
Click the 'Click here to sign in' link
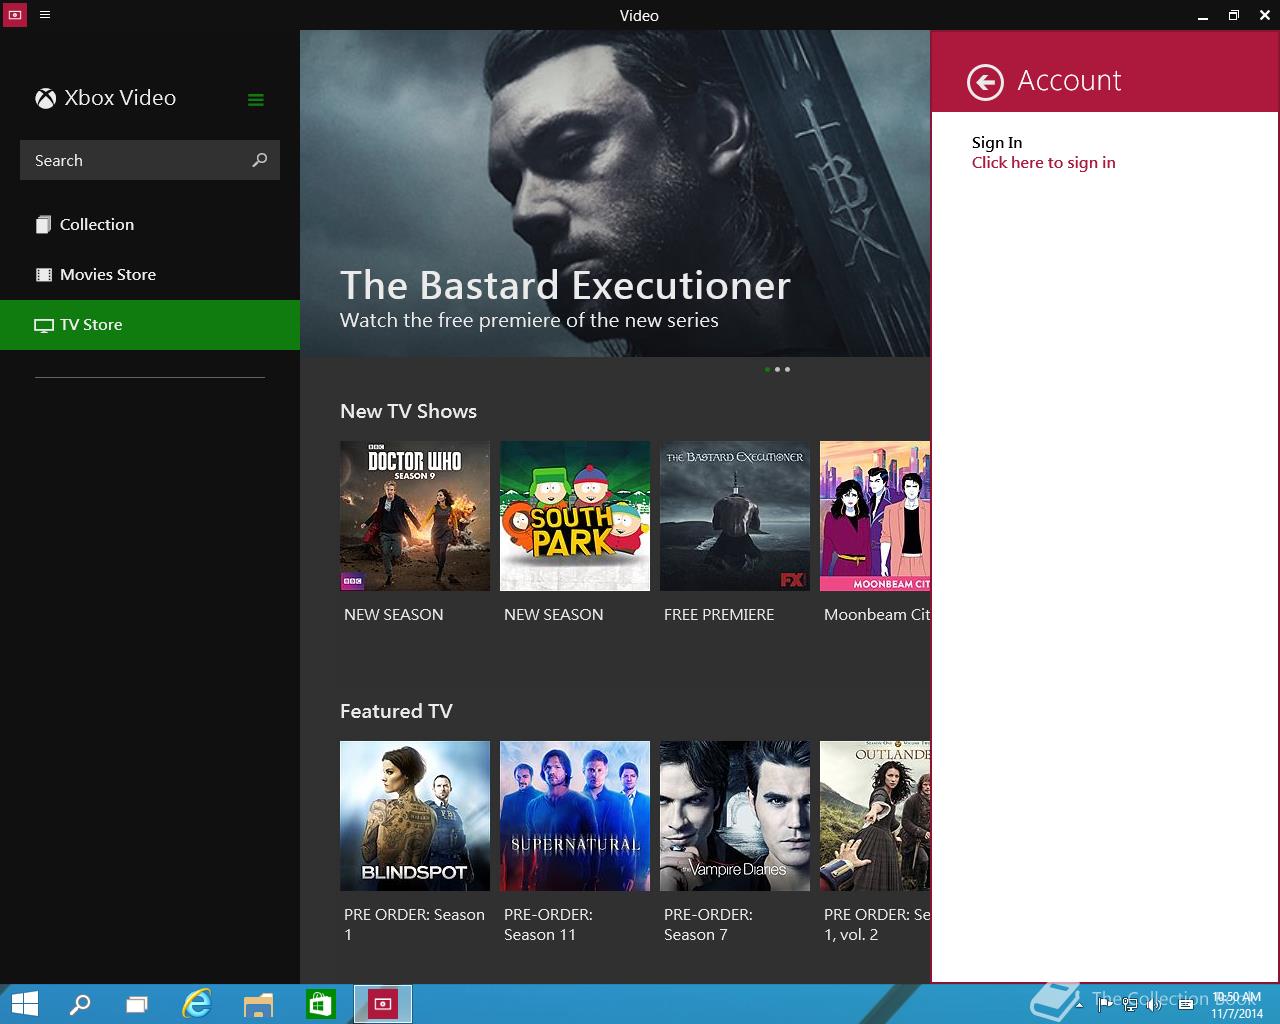(1043, 163)
